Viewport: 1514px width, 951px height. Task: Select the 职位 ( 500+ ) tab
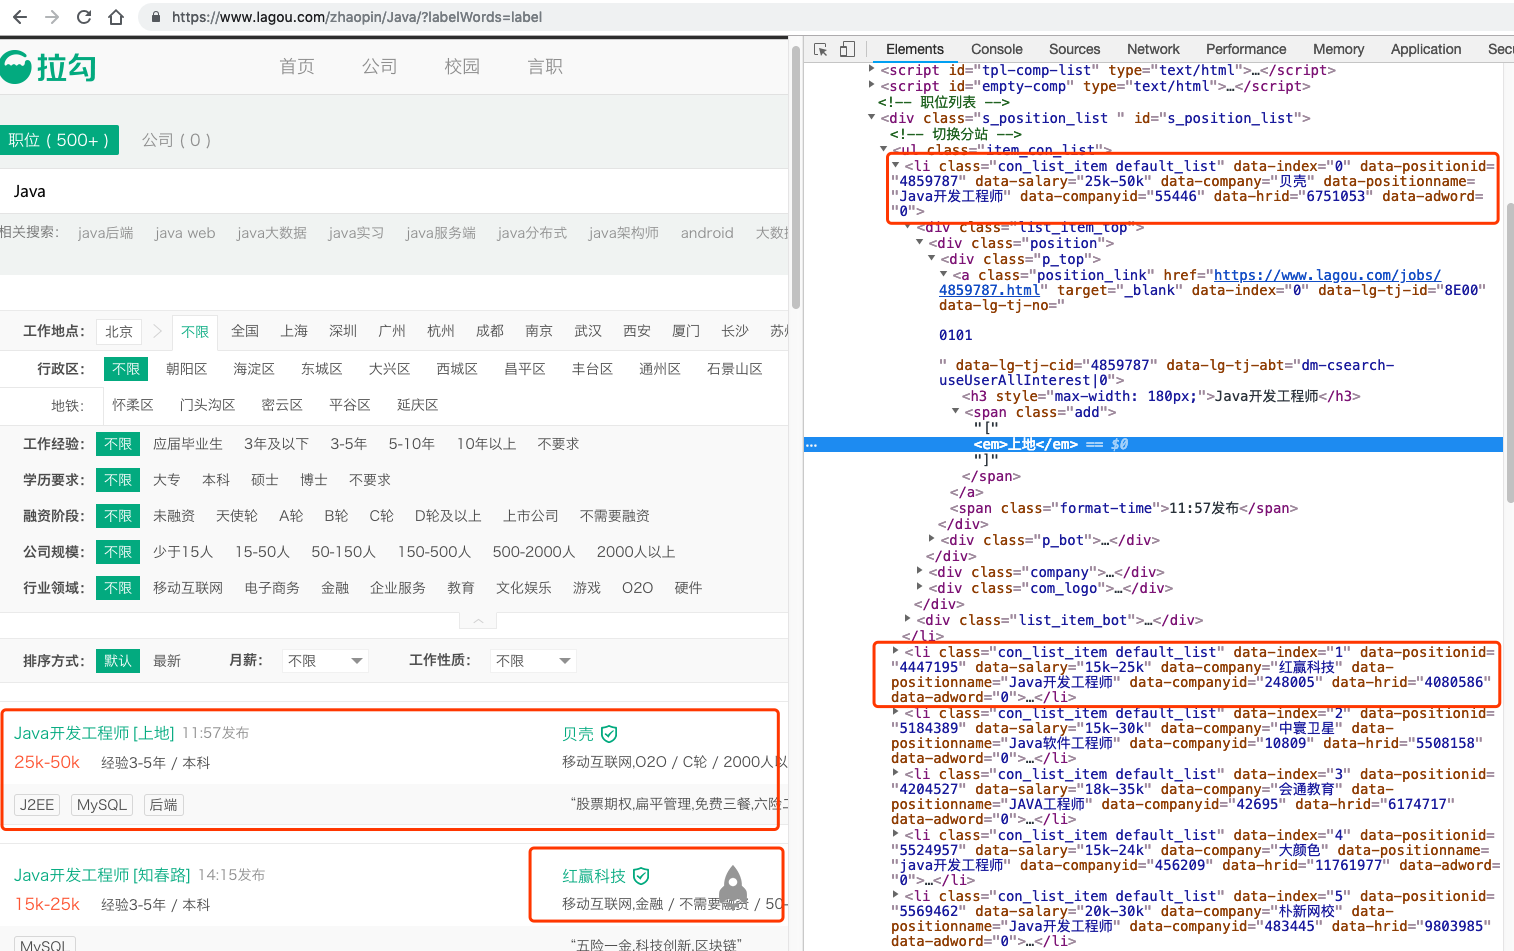[59, 140]
